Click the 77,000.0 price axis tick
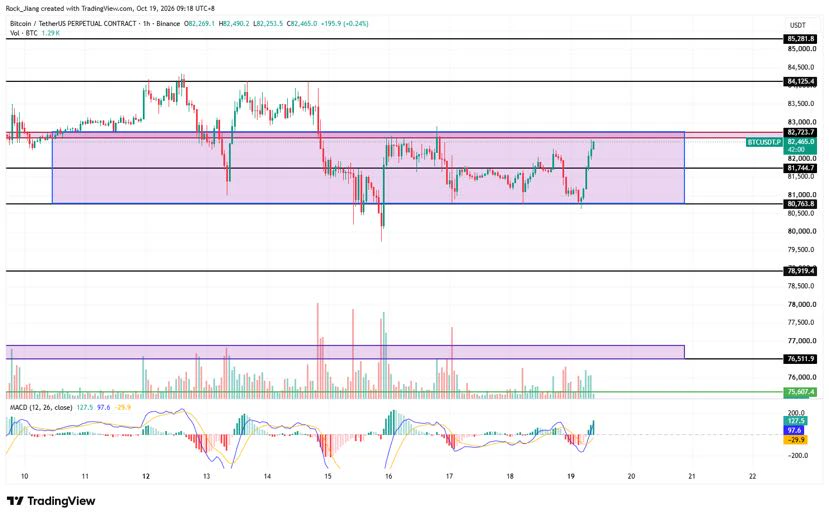829x518 pixels. pos(802,341)
